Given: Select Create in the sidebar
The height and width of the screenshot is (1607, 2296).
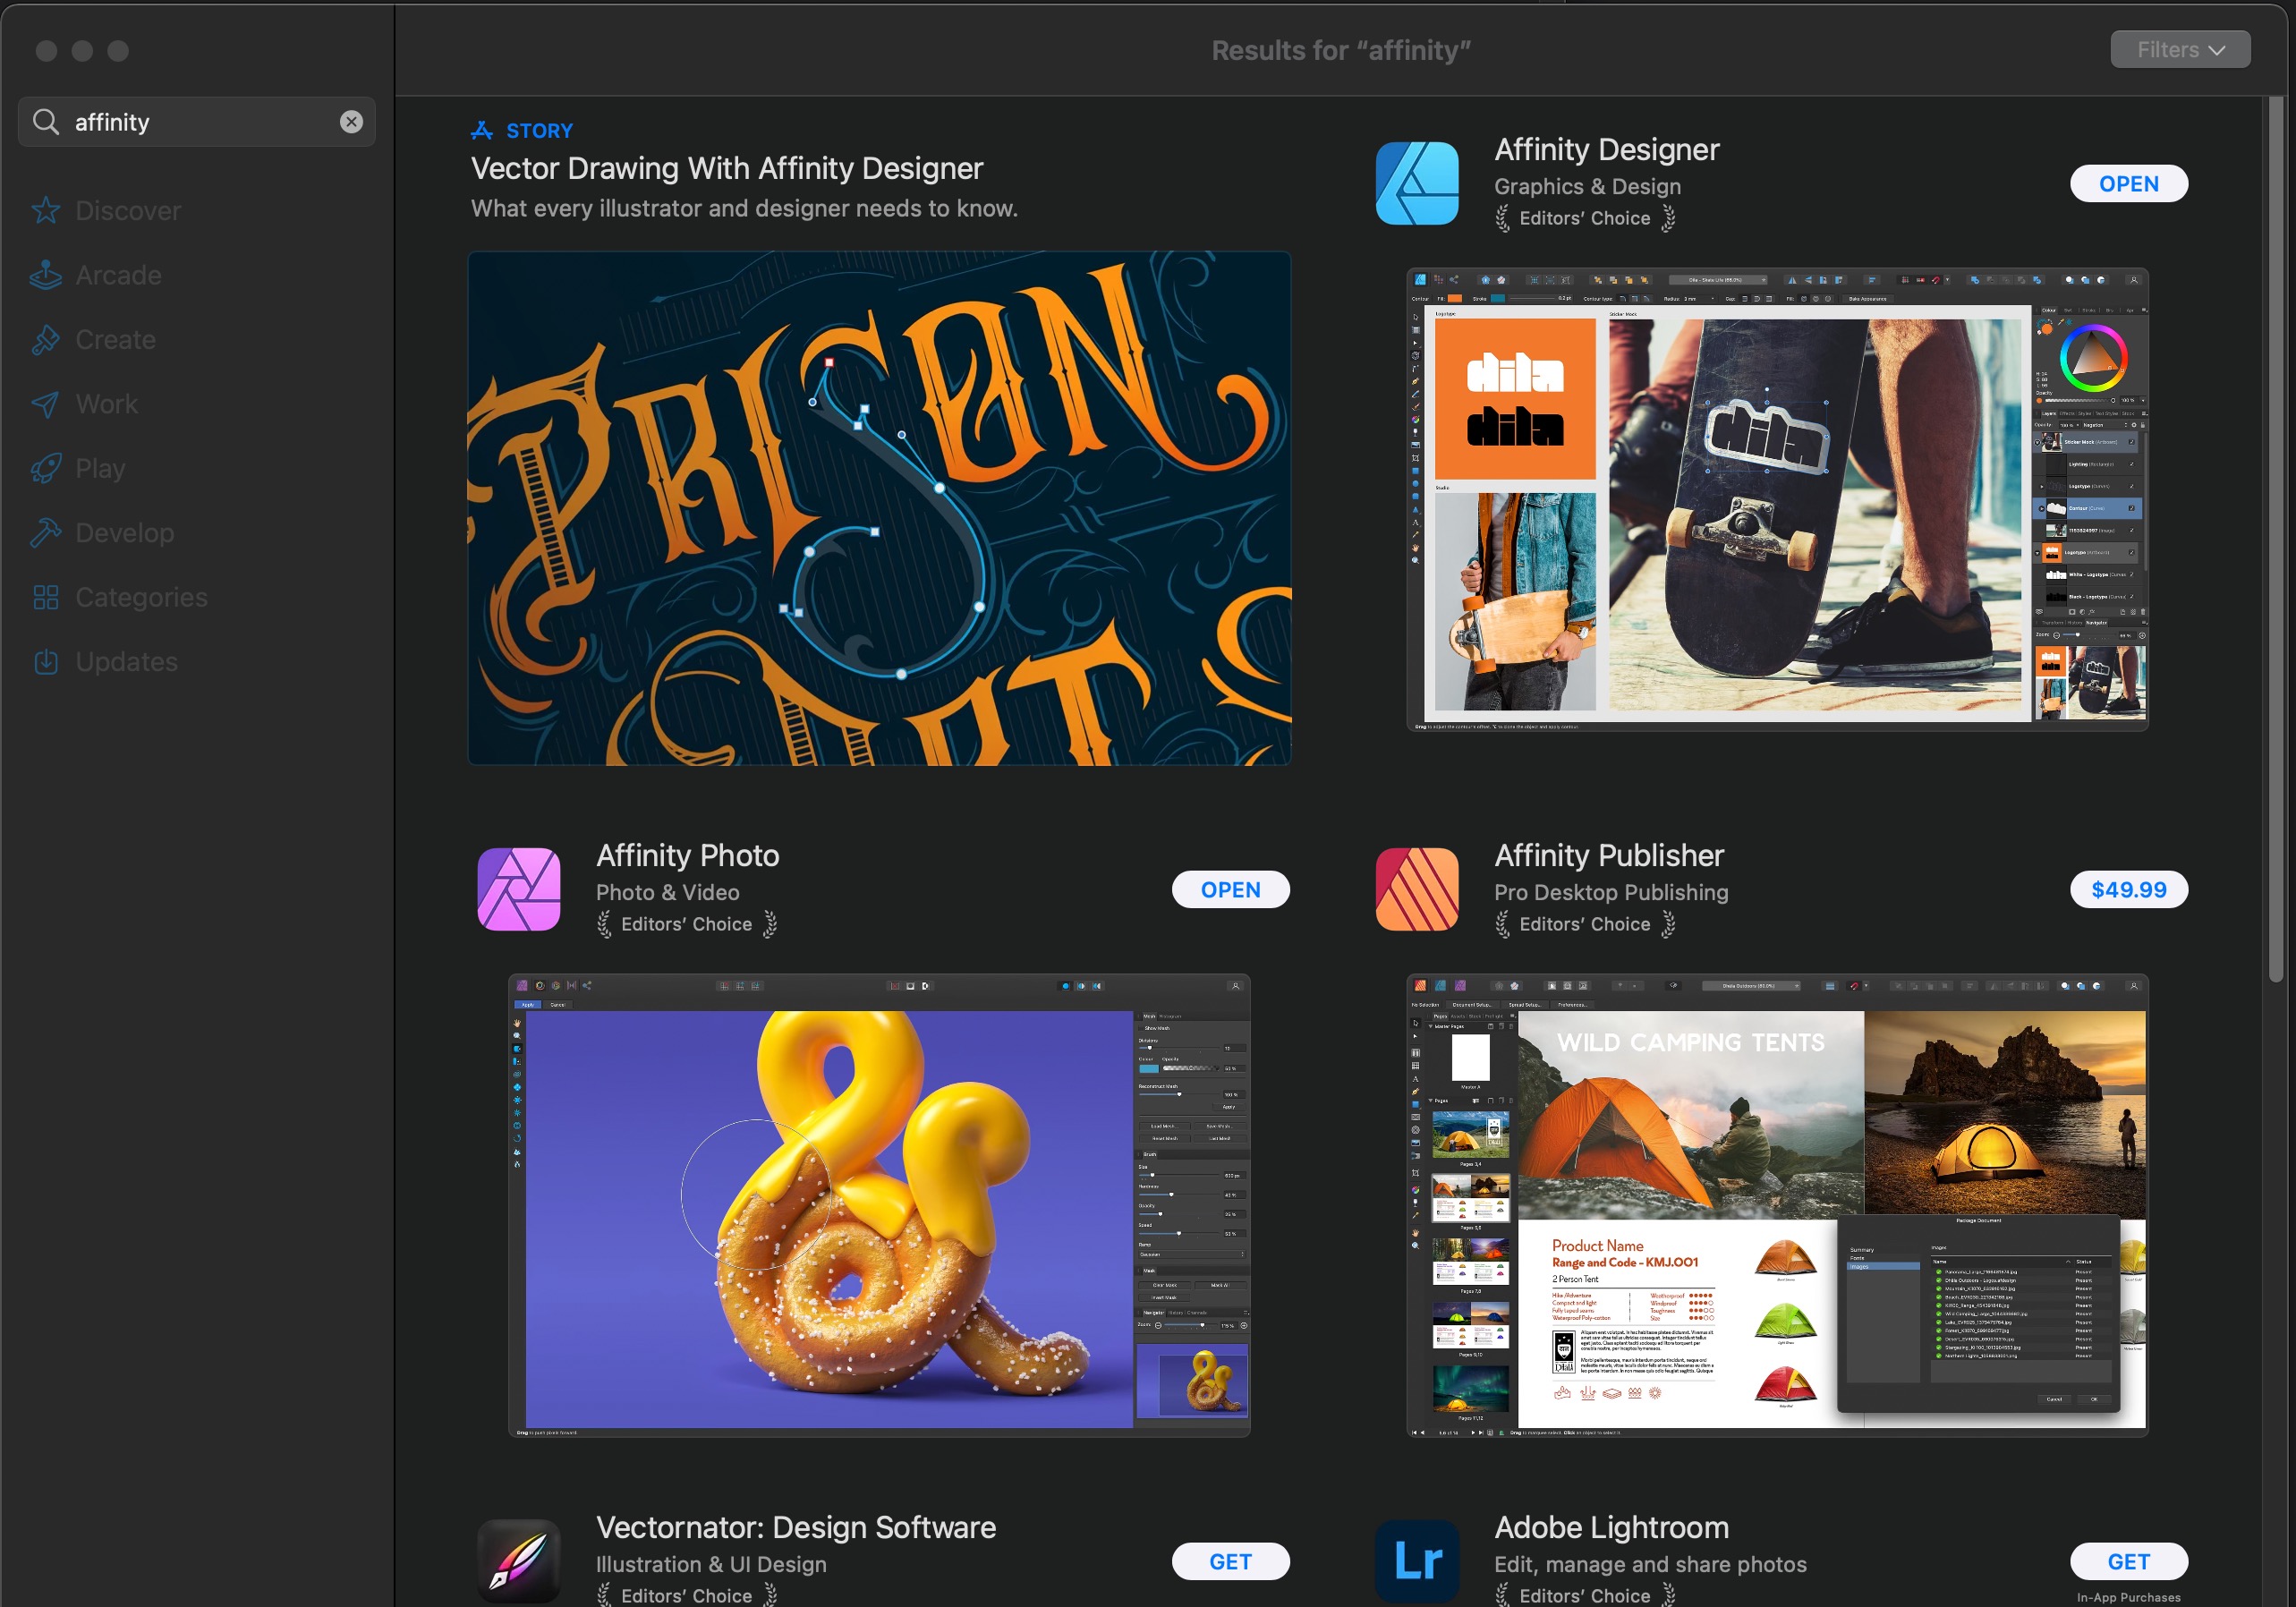Looking at the screenshot, I should coord(115,339).
